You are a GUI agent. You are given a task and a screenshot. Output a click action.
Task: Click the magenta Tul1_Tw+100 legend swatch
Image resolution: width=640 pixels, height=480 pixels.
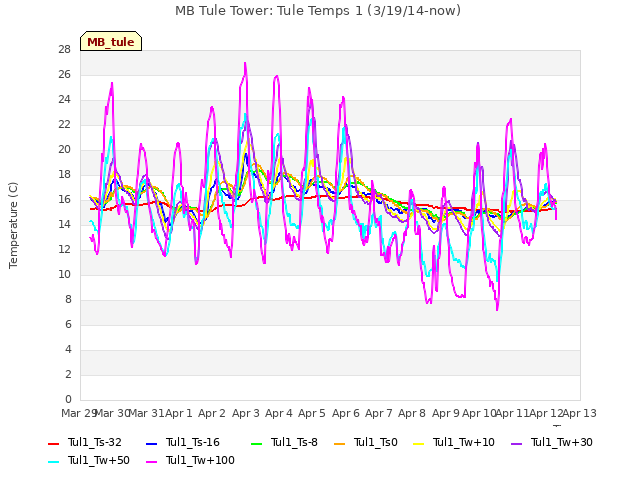151,462
